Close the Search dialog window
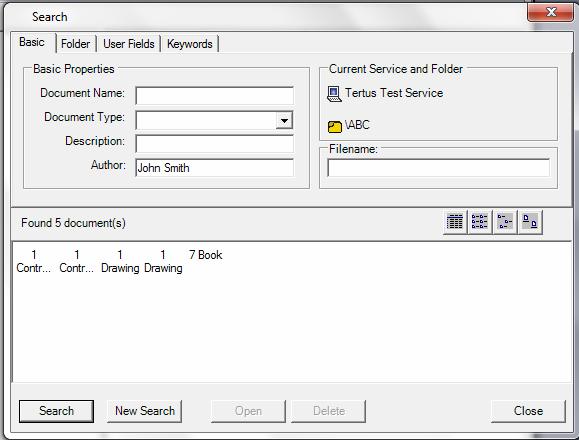This screenshot has width=579, height=440. click(551, 12)
